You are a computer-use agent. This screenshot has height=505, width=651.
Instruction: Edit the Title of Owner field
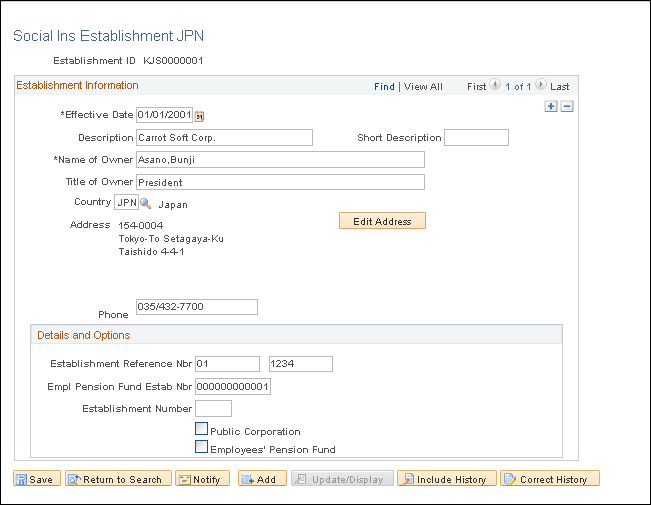280,182
